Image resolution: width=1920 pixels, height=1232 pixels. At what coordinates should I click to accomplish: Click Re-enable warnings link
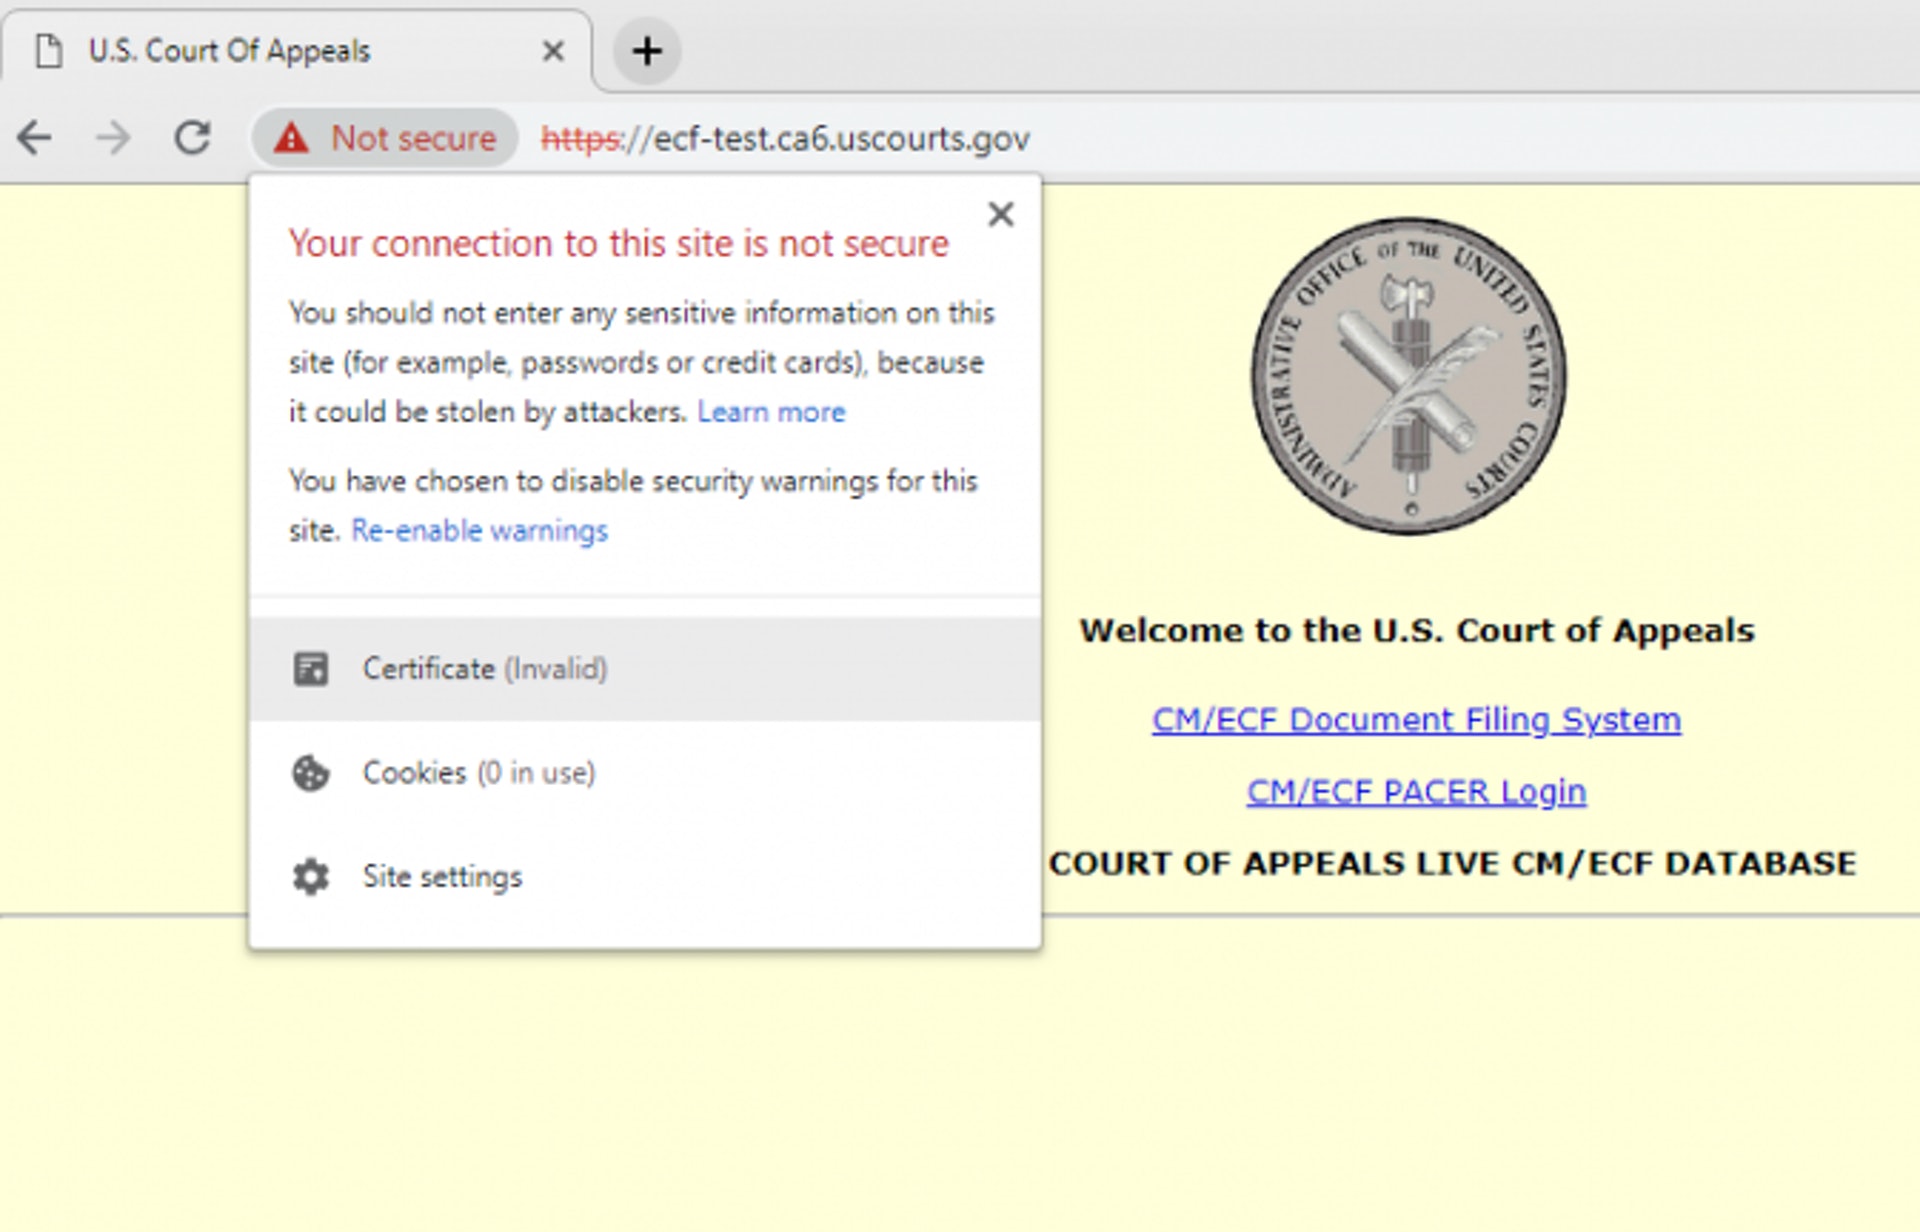click(479, 530)
